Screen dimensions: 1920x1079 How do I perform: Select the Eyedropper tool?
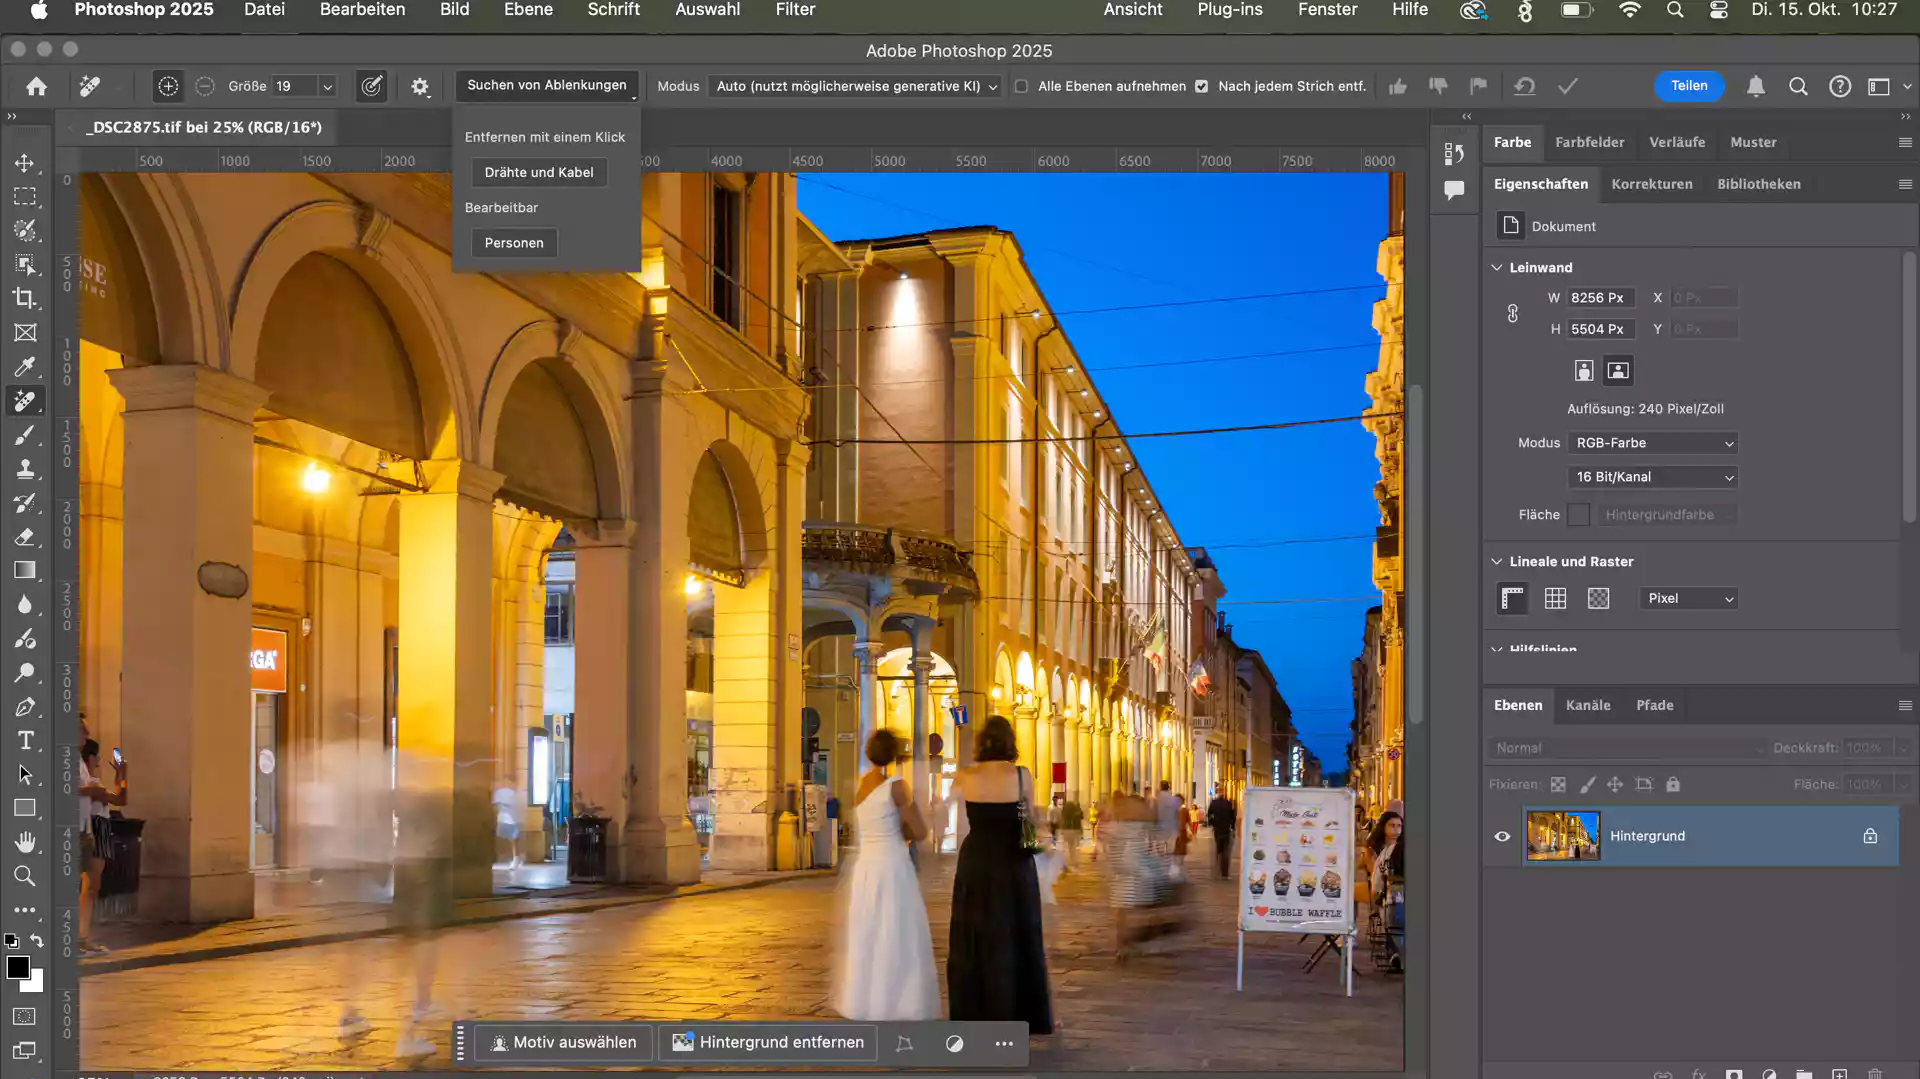tap(25, 367)
